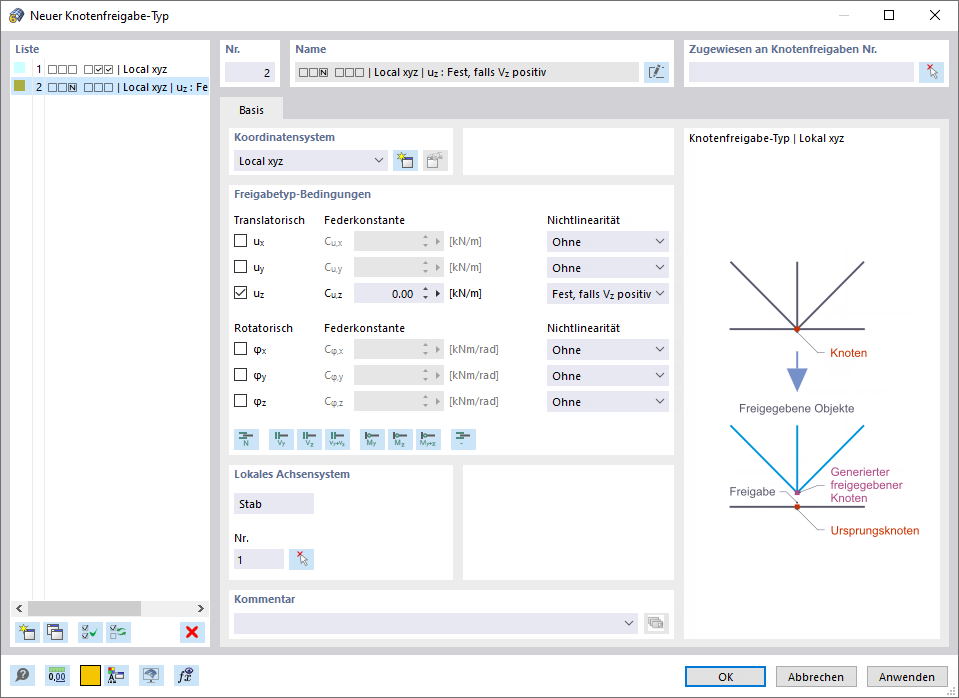Enable the φx rotational release checkbox
Viewport: 959px width, 698px height.
(x=240, y=349)
